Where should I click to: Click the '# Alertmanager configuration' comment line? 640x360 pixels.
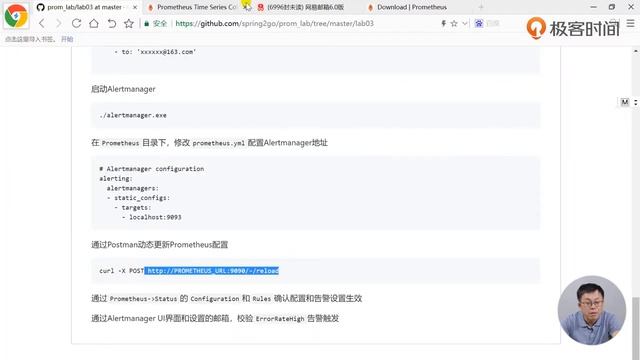tap(151, 169)
